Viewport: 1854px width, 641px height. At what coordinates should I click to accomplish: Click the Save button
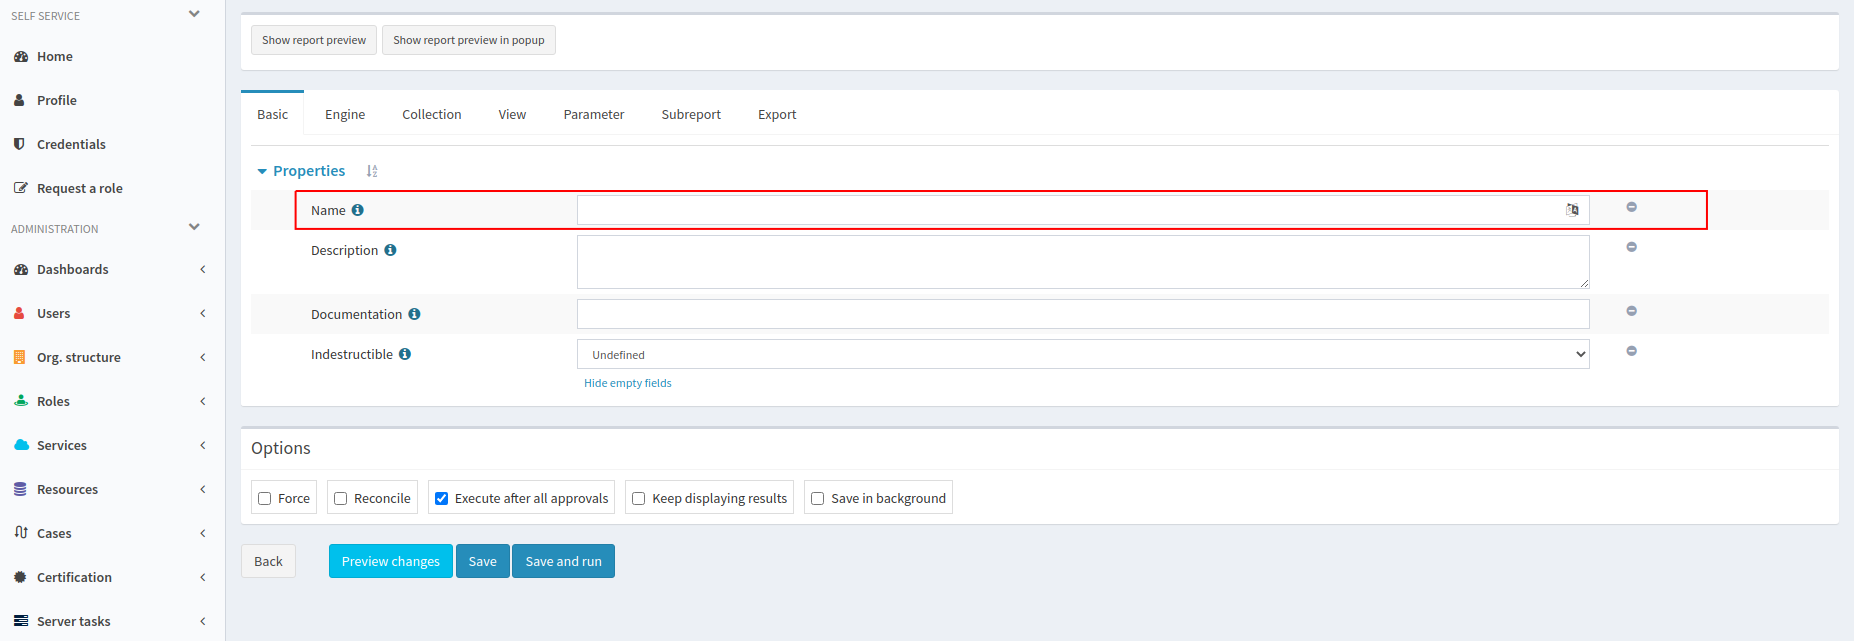tap(483, 561)
